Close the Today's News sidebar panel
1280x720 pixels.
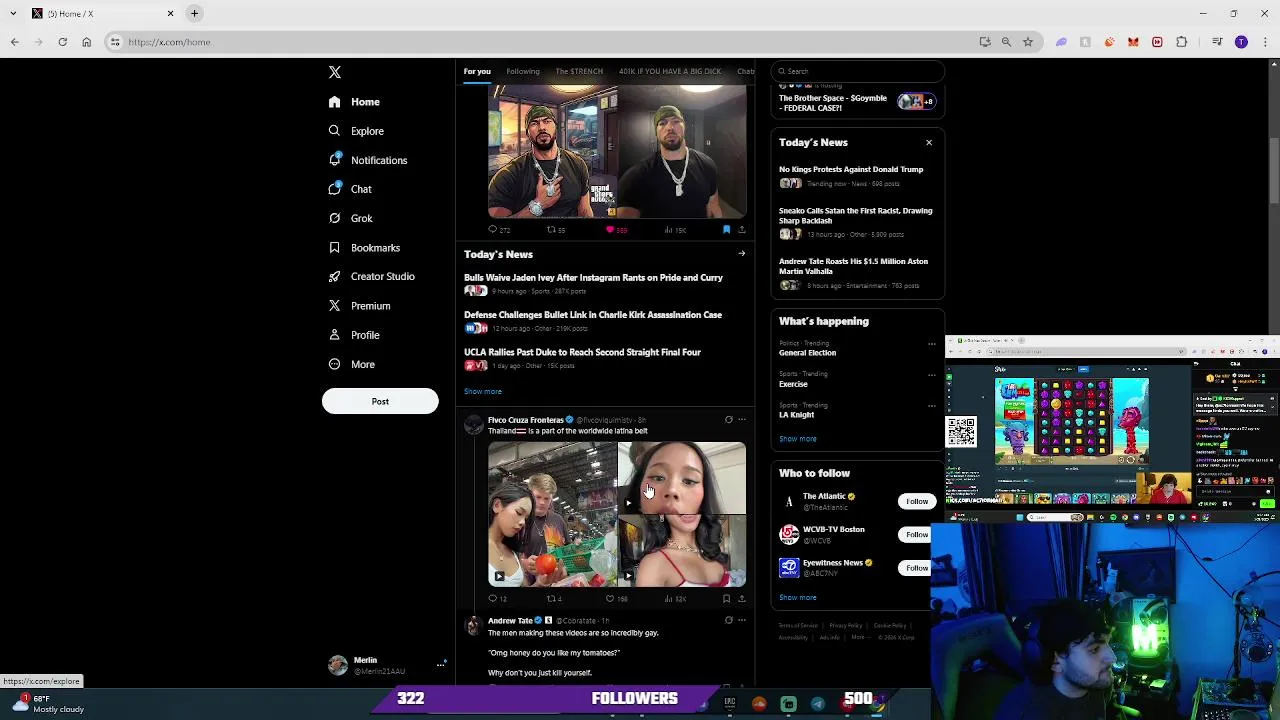[929, 142]
